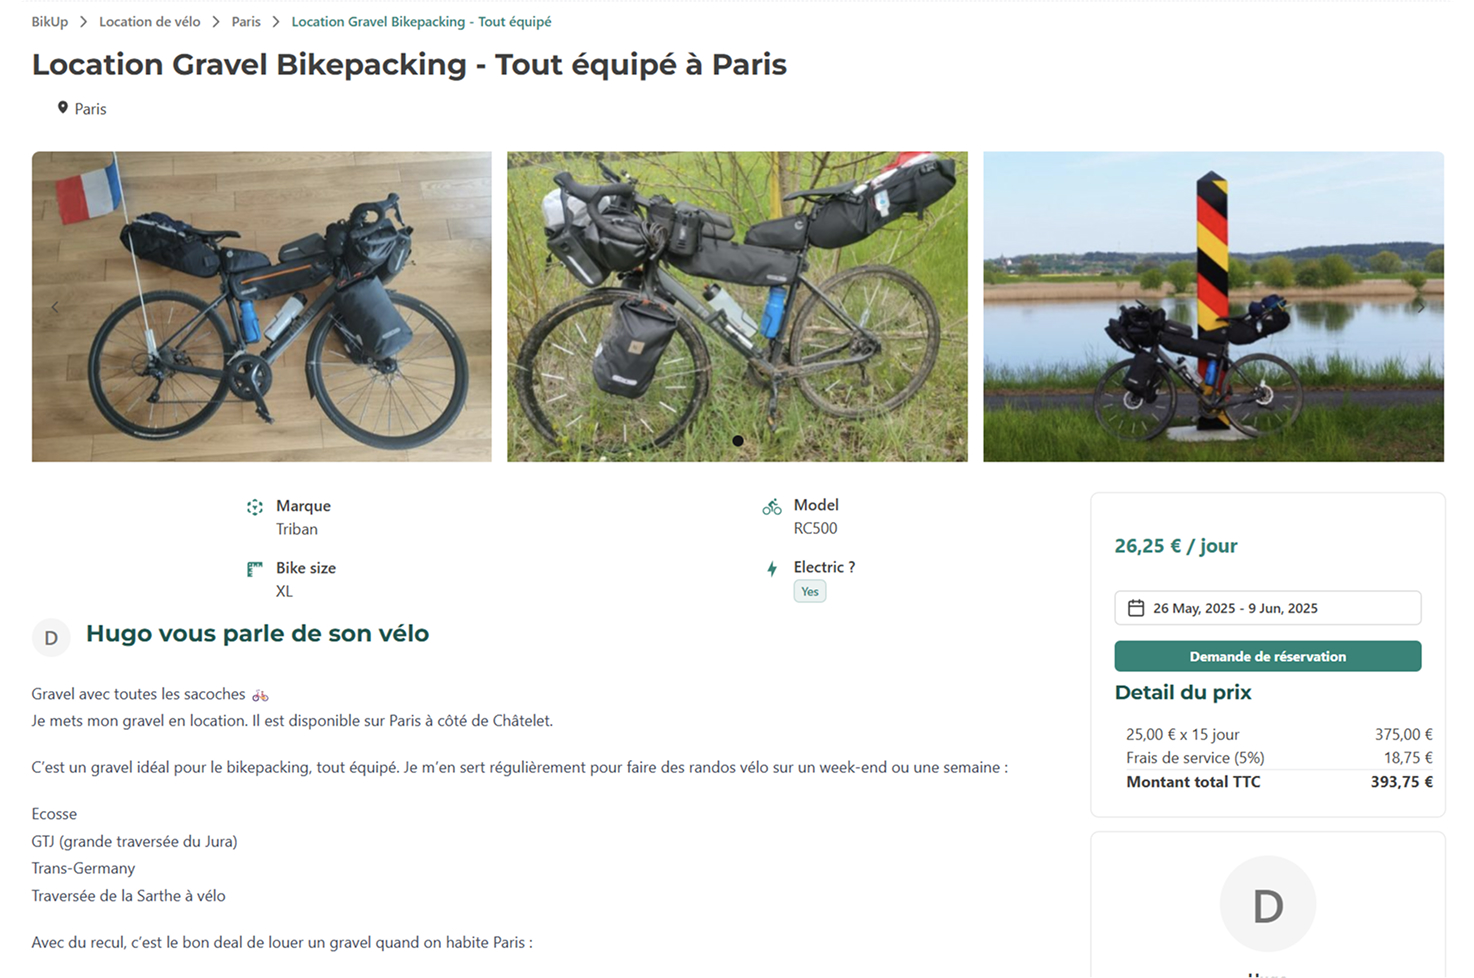Click the right carousel chevron arrow
Image resolution: width=1474 pixels, height=978 pixels.
(x=1422, y=306)
